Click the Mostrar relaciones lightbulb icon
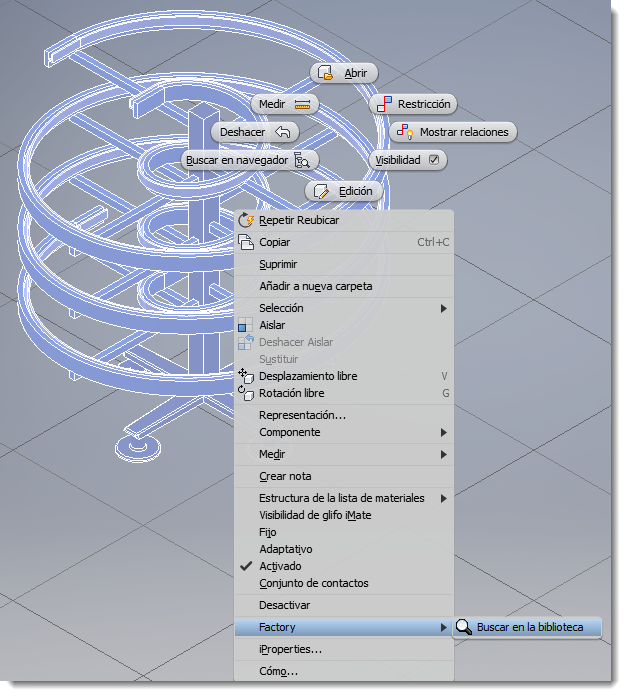 [405, 132]
